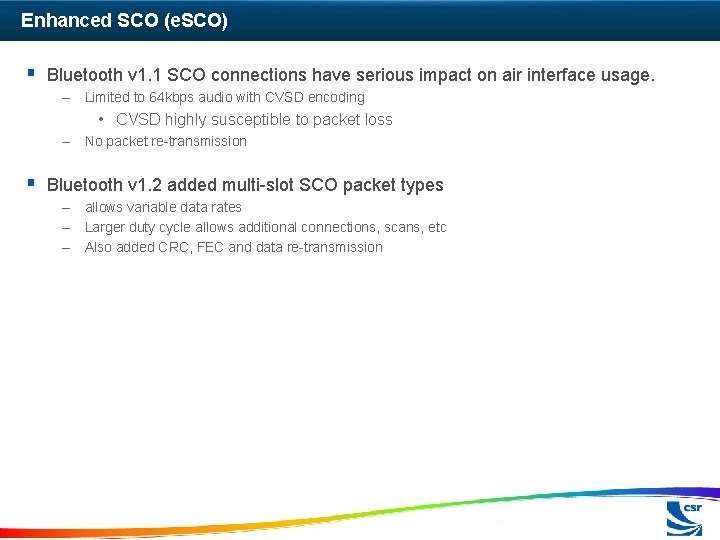Click the CSR logo in the corner
The image size is (720, 540).
click(x=684, y=519)
